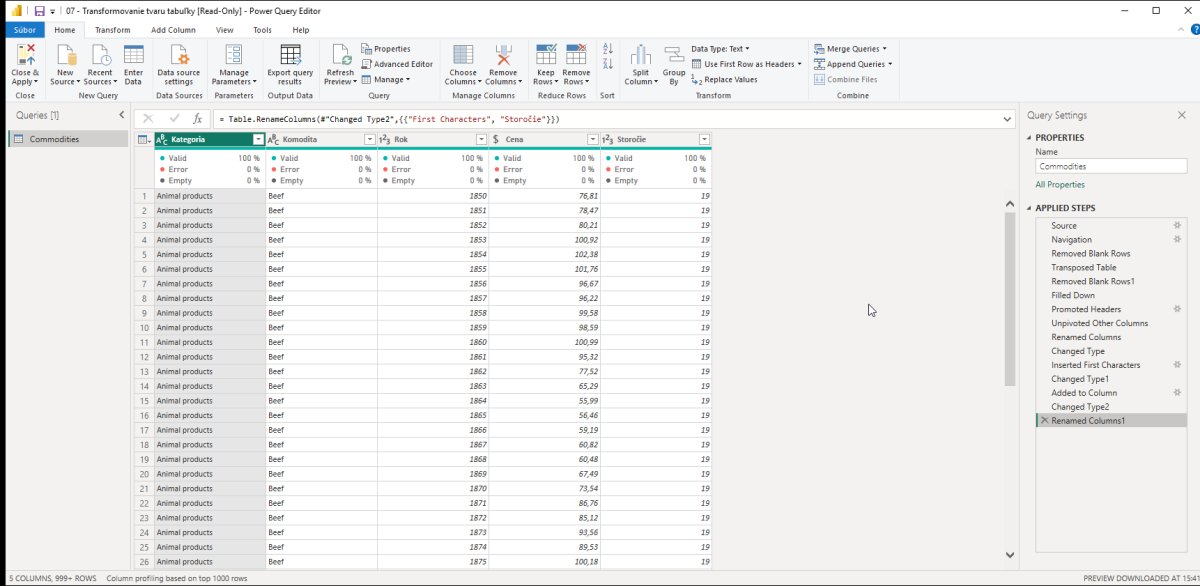Click the Close & Apply icon
This screenshot has width=1200, height=586.
tap(25, 56)
